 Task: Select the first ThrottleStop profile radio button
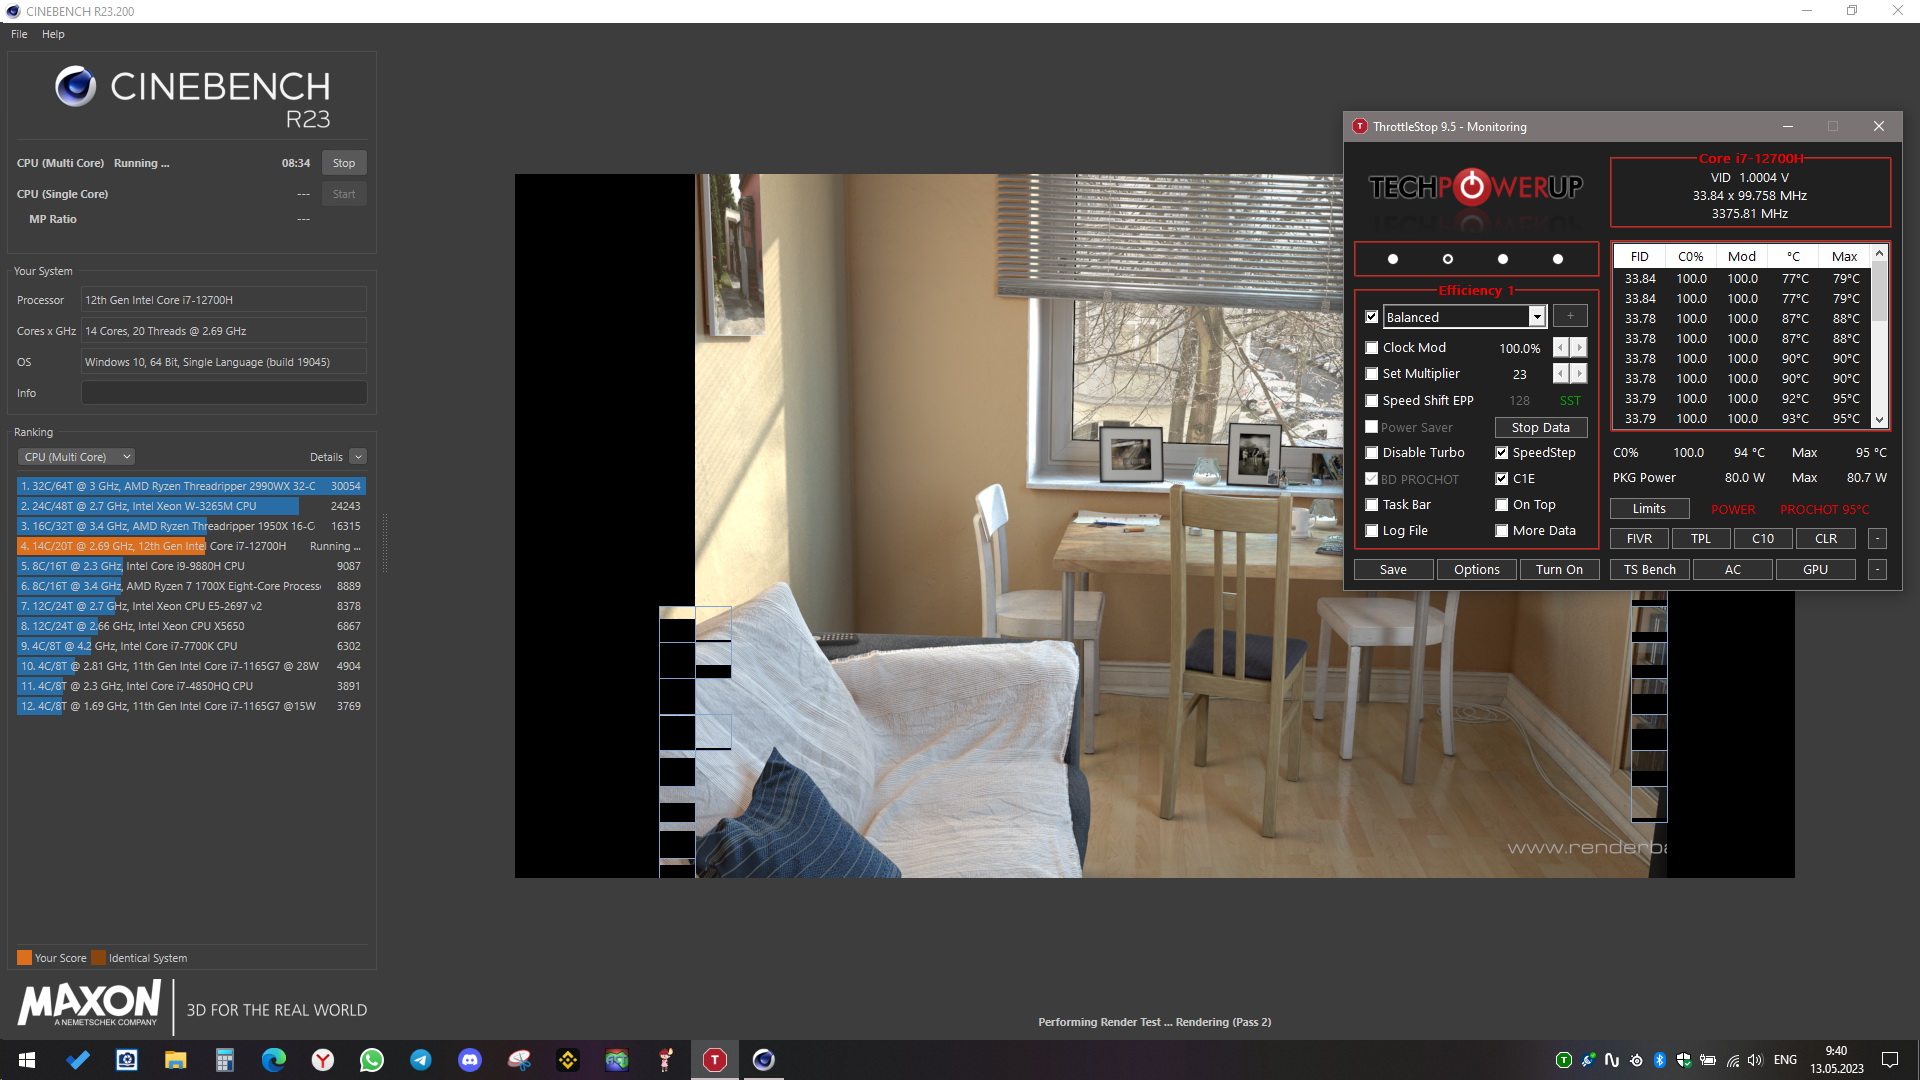pyautogui.click(x=1393, y=259)
